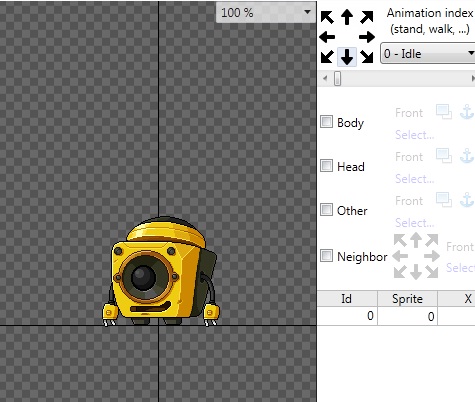Click the Select... link under Other
Viewport: 475px width, 402px height.
415,223
